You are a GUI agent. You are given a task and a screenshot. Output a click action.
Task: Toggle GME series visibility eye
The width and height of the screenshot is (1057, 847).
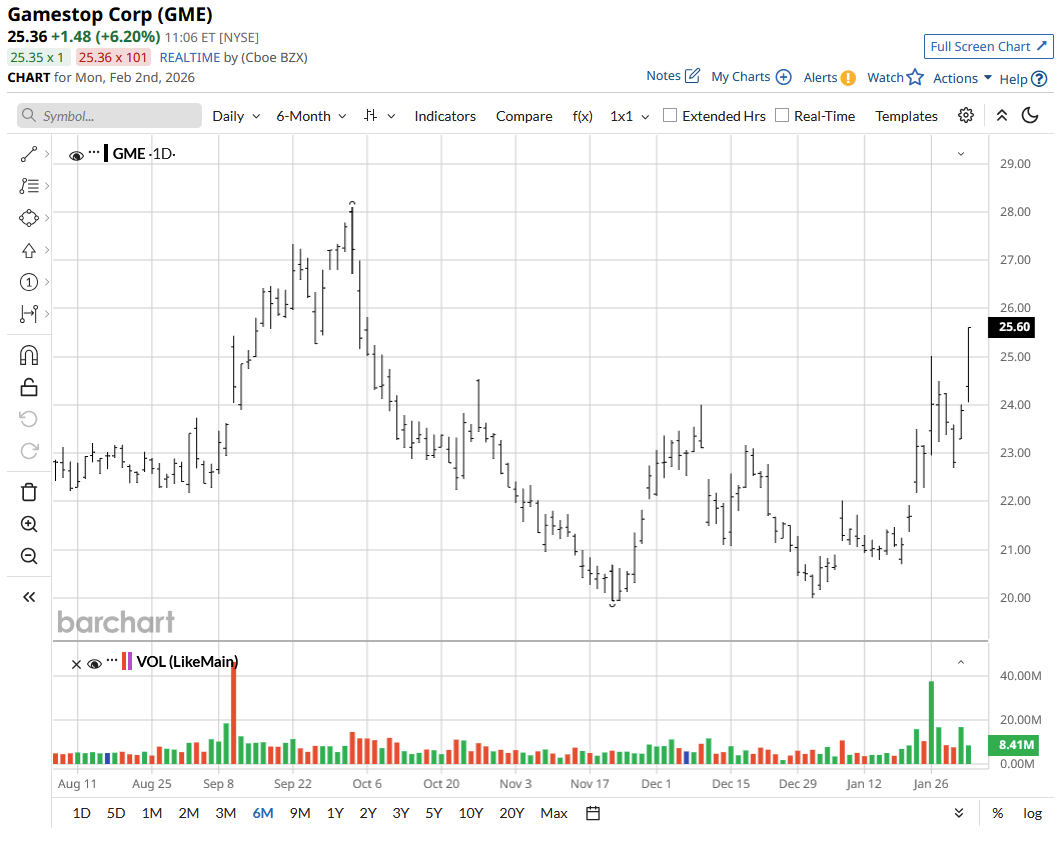click(x=76, y=156)
